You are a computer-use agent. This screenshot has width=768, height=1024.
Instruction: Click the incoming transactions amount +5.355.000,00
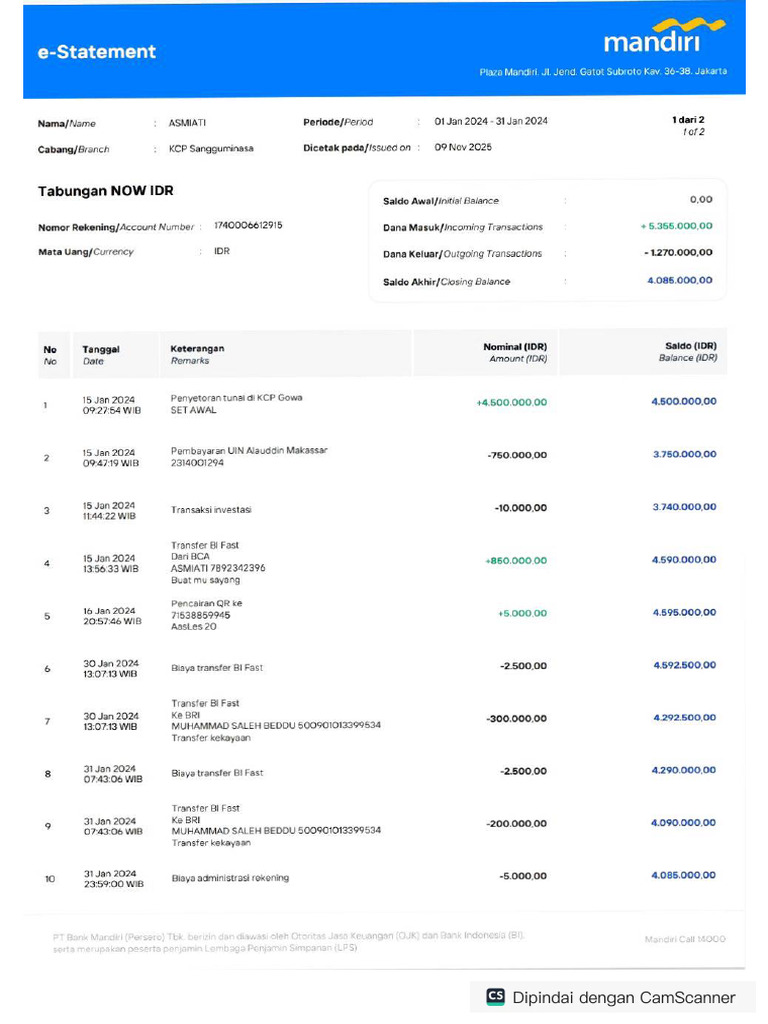pos(677,226)
